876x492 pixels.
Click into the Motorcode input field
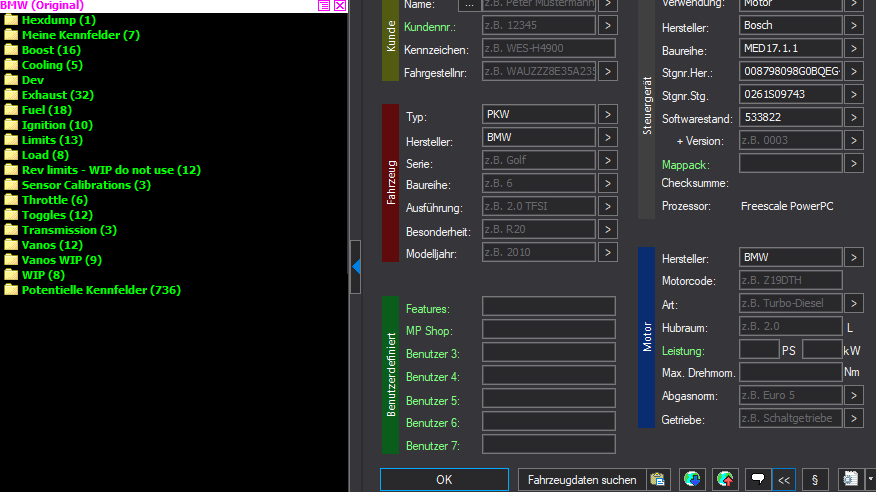coord(790,280)
